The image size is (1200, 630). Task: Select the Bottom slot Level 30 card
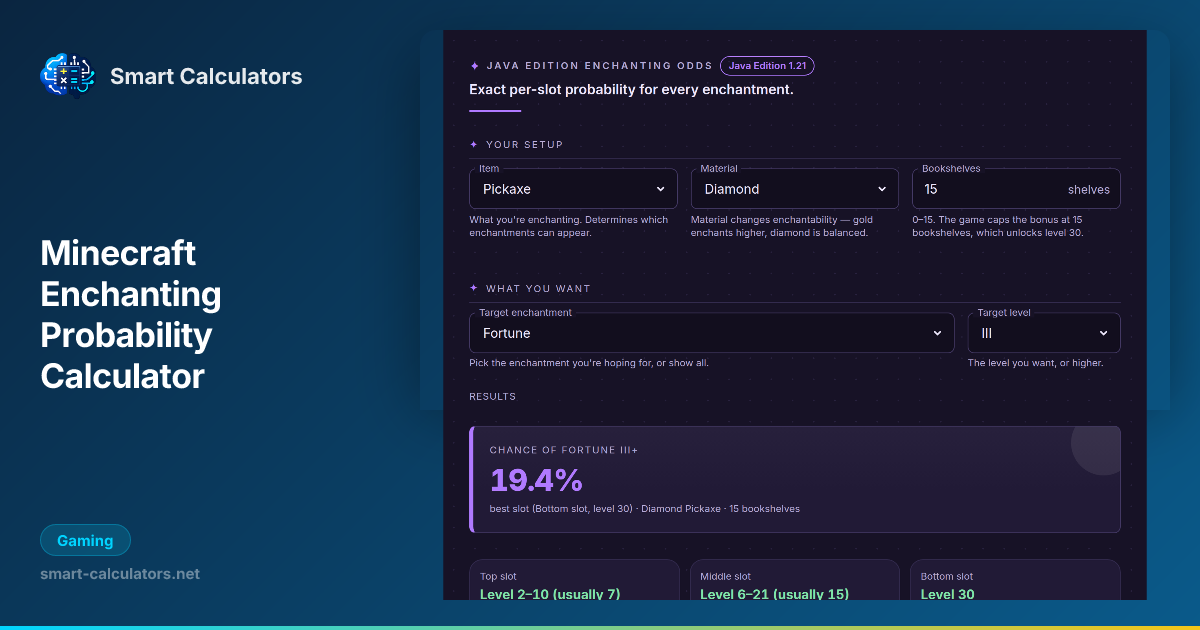(1015, 581)
